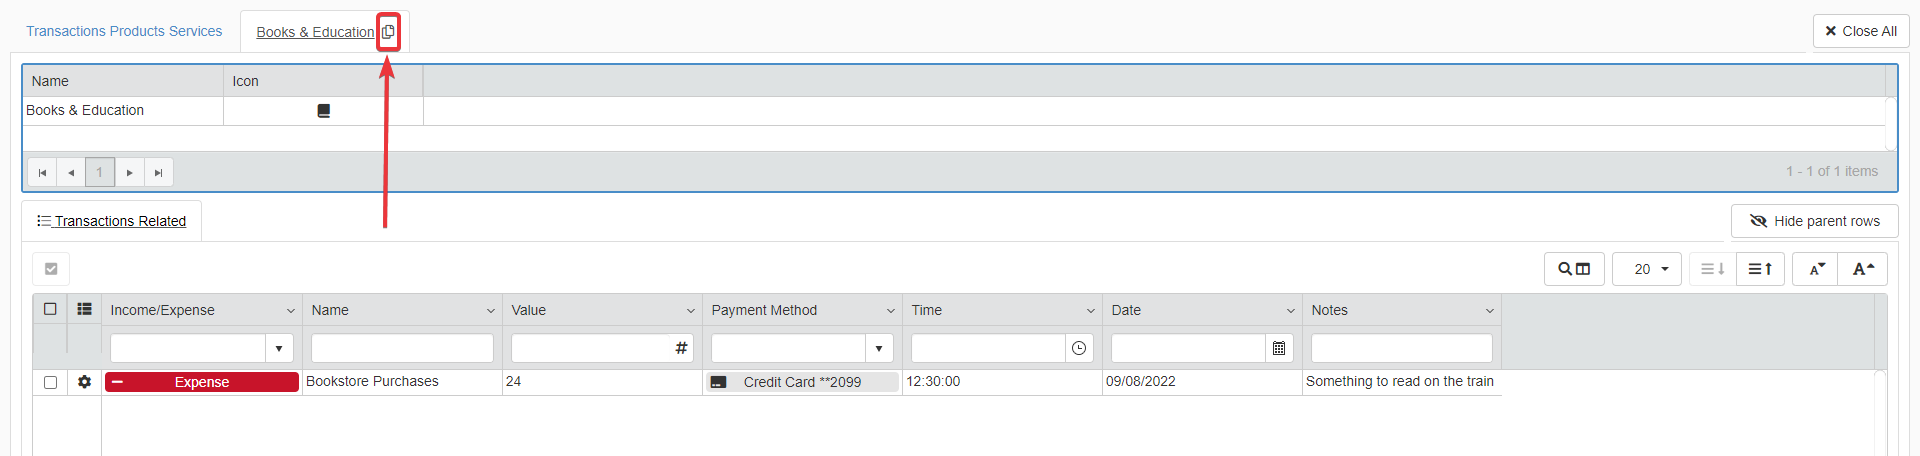Select the Transactions Related tab

pos(112,221)
